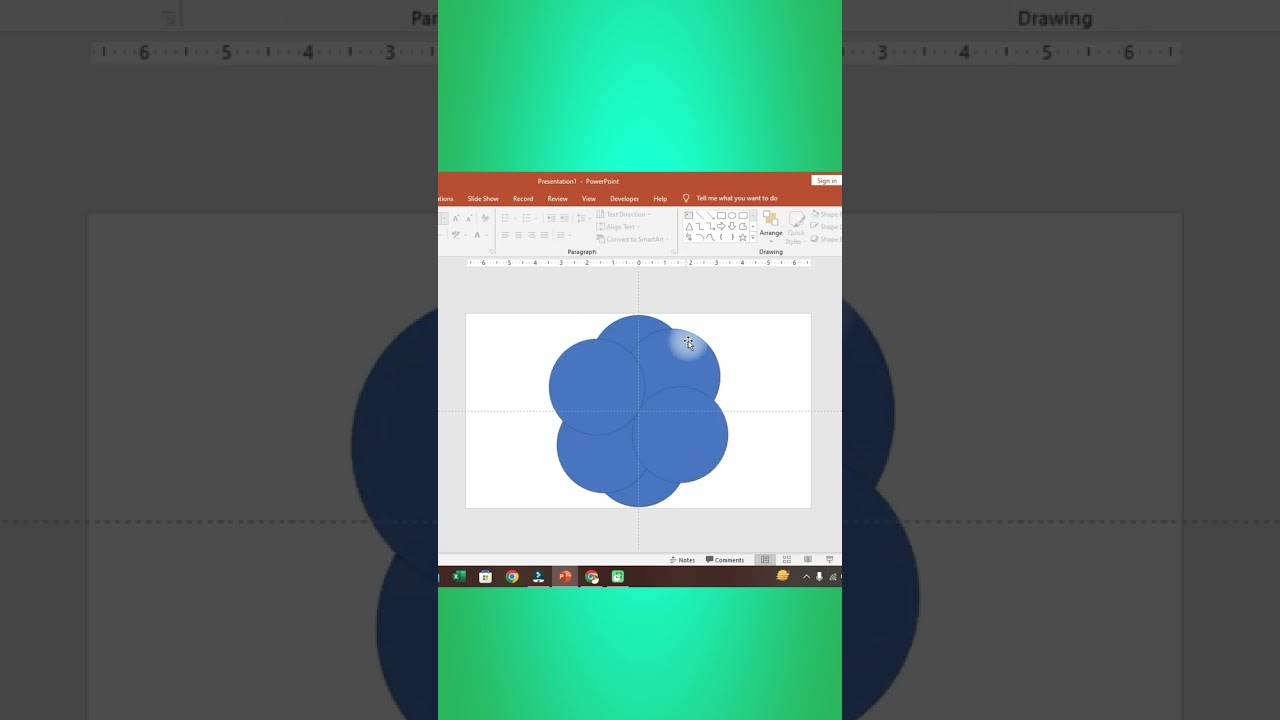The width and height of the screenshot is (1280, 720).
Task: Open the Help ribbon tab
Action: pyautogui.click(x=660, y=198)
